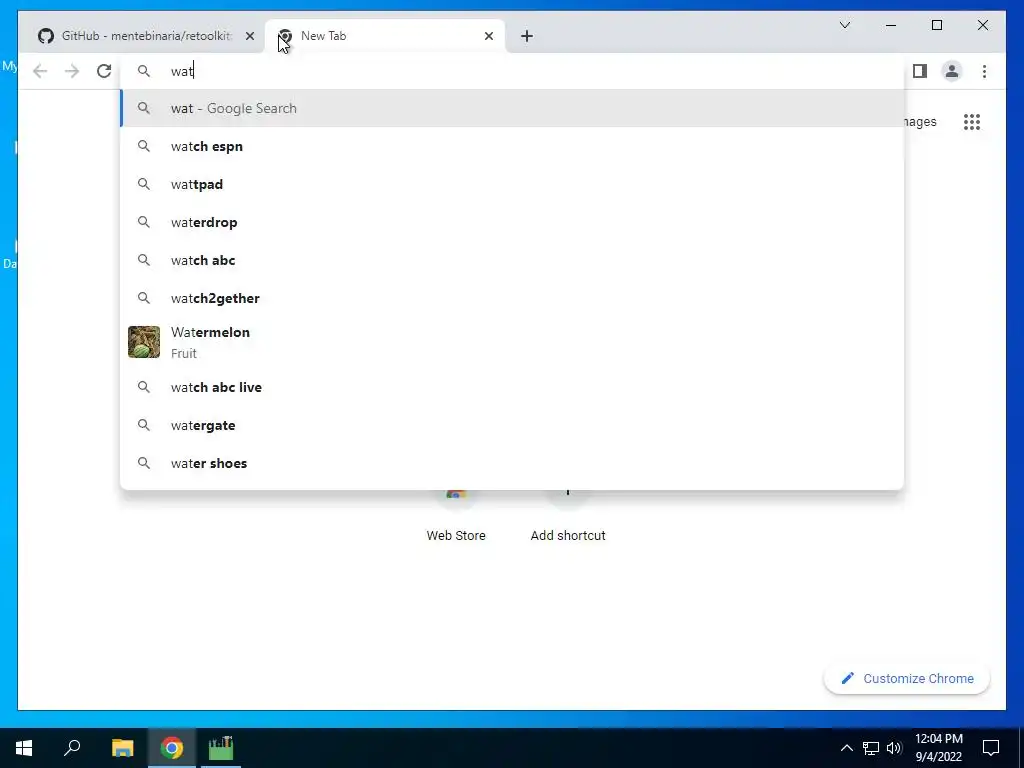Screen dimensions: 1024x768
Task: Select the 'watch abc live' suggestion
Action: pyautogui.click(x=512, y=387)
